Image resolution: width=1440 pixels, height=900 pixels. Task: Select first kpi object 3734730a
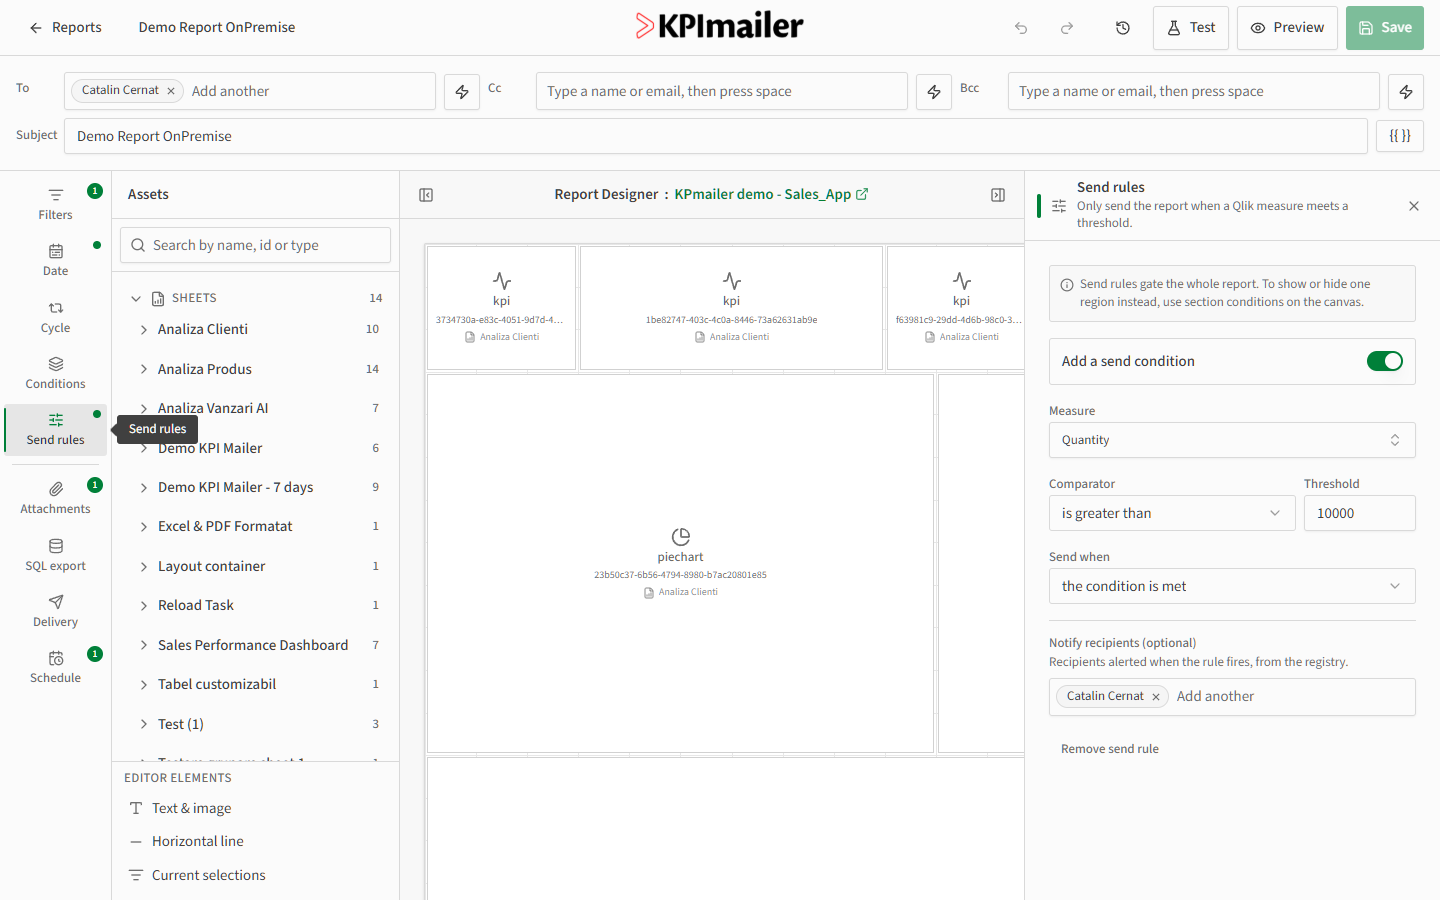pos(502,308)
